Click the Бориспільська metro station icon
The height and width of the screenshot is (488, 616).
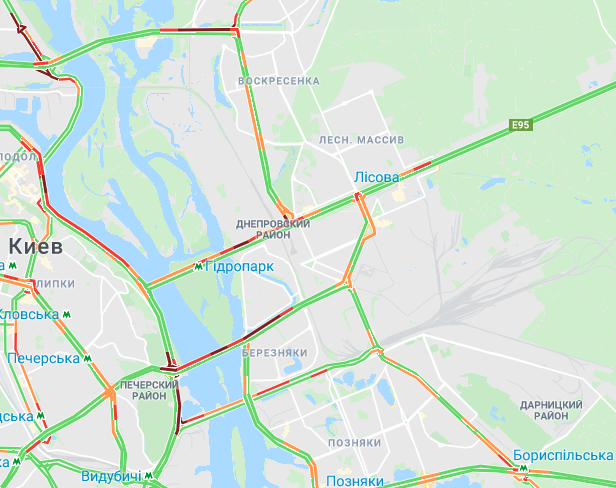pos(523,468)
